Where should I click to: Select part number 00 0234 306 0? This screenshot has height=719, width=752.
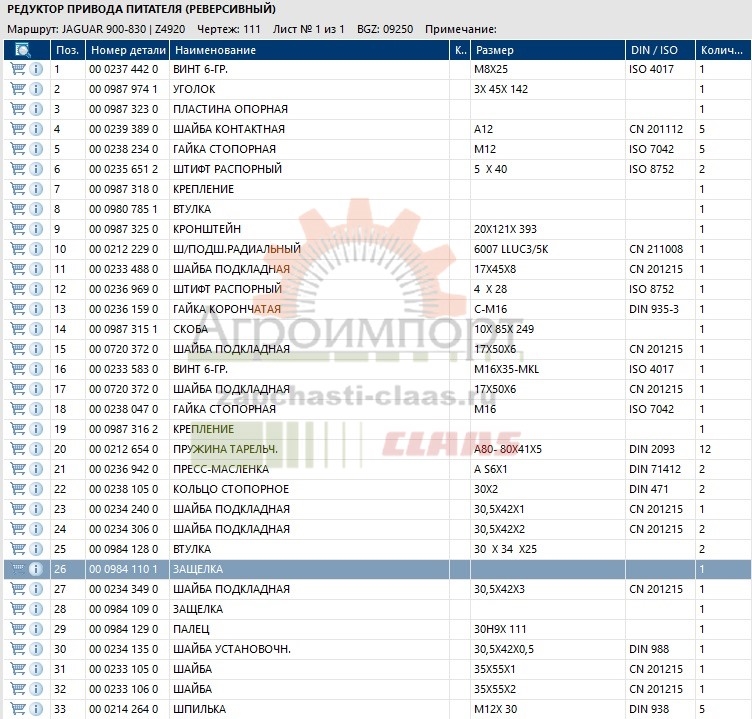[x=123, y=529]
